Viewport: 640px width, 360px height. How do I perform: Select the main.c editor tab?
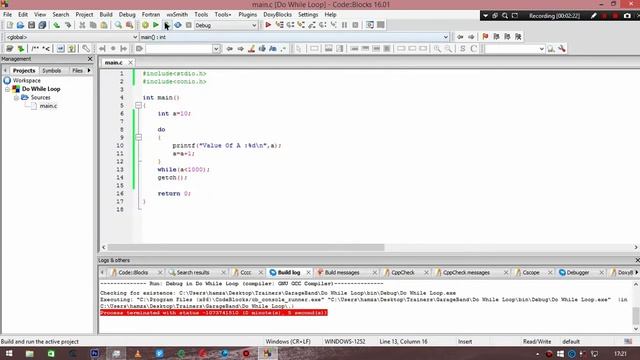click(x=113, y=62)
